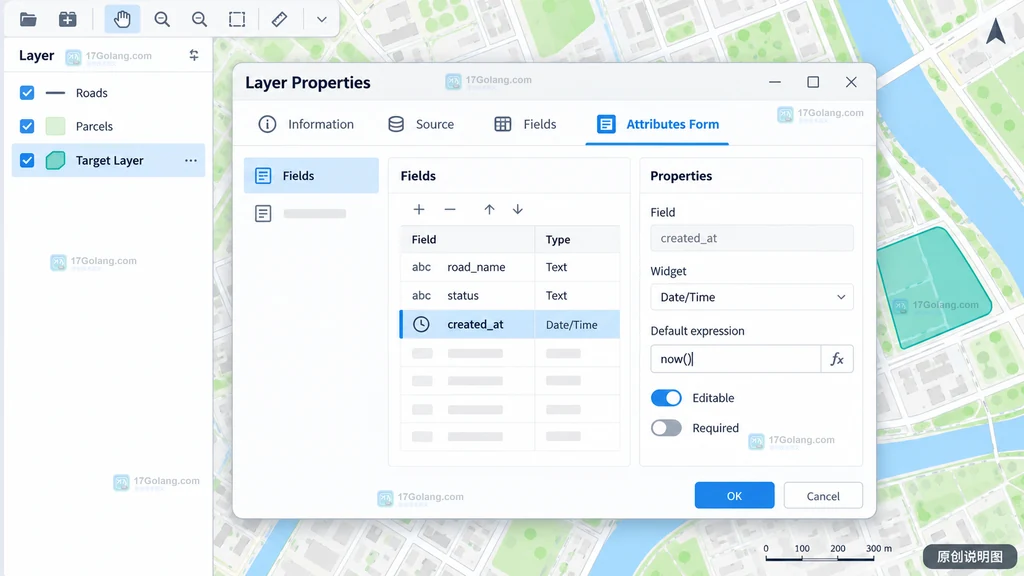Activate the rectangle selection tool

point(237,19)
